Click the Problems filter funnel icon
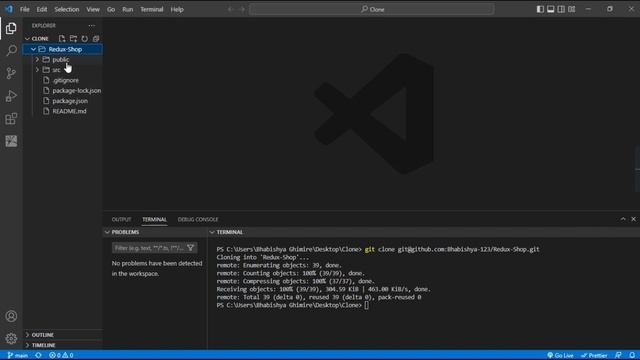Viewport: 640px width, 360px height. (x=191, y=248)
